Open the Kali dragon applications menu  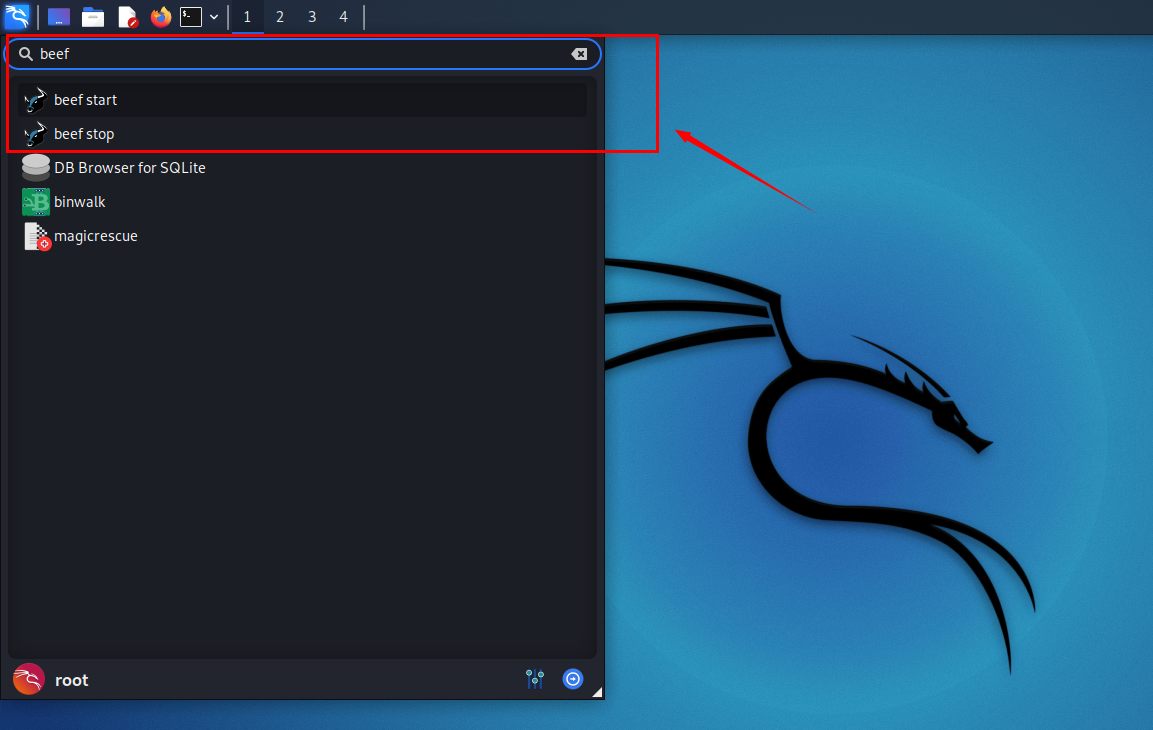[x=16, y=15]
